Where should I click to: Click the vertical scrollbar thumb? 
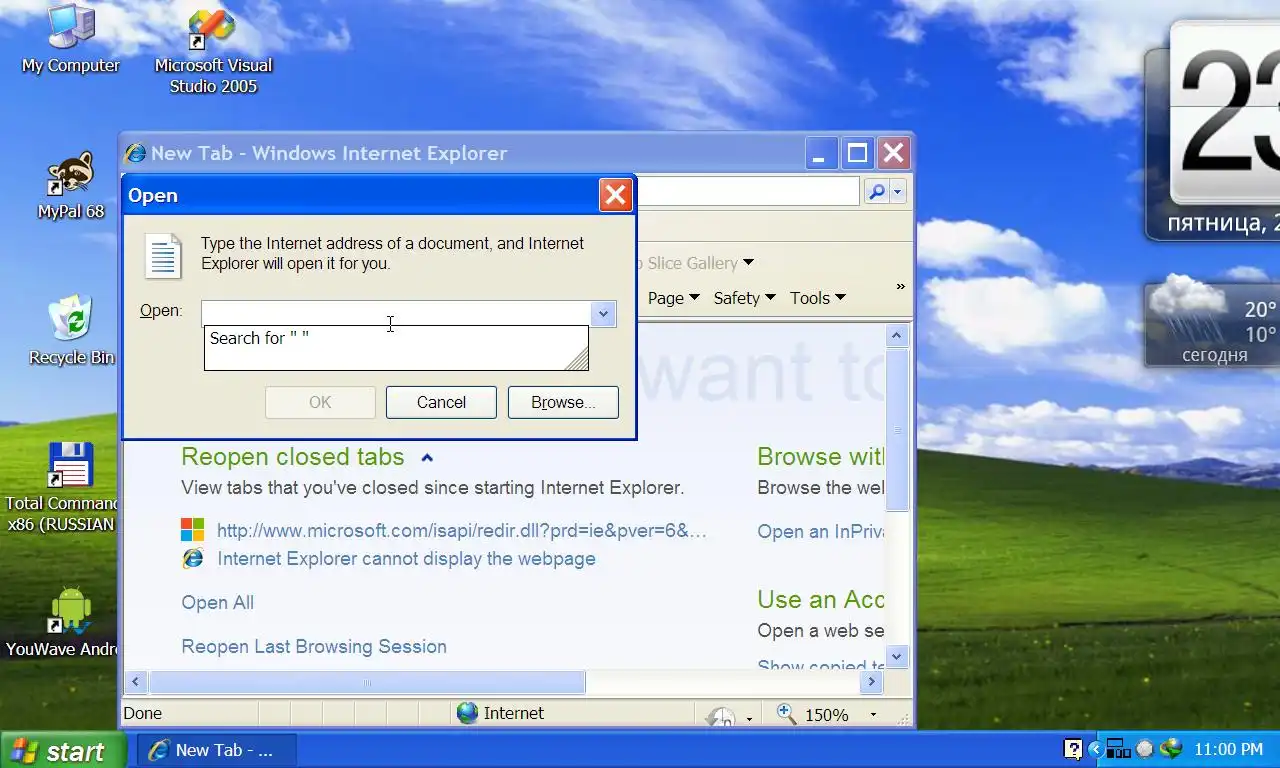pos(897,430)
